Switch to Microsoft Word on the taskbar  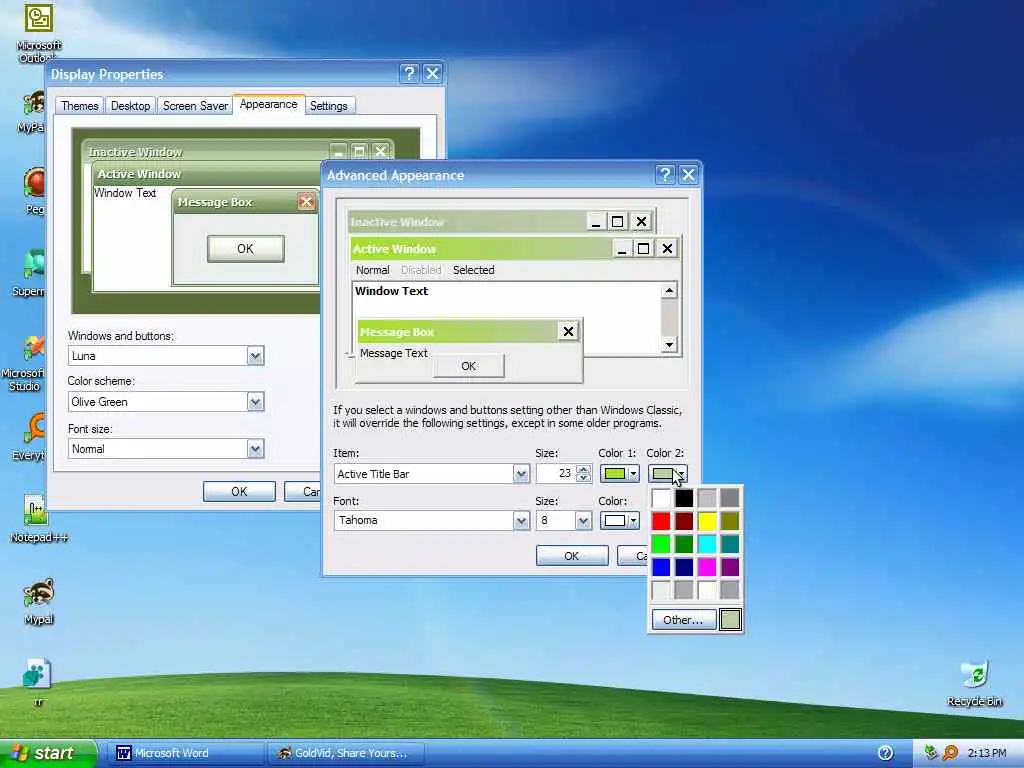point(185,753)
